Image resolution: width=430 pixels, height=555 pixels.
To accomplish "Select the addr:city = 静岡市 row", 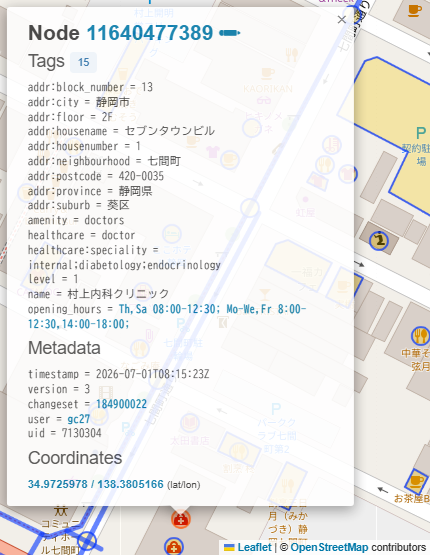I will (79, 102).
